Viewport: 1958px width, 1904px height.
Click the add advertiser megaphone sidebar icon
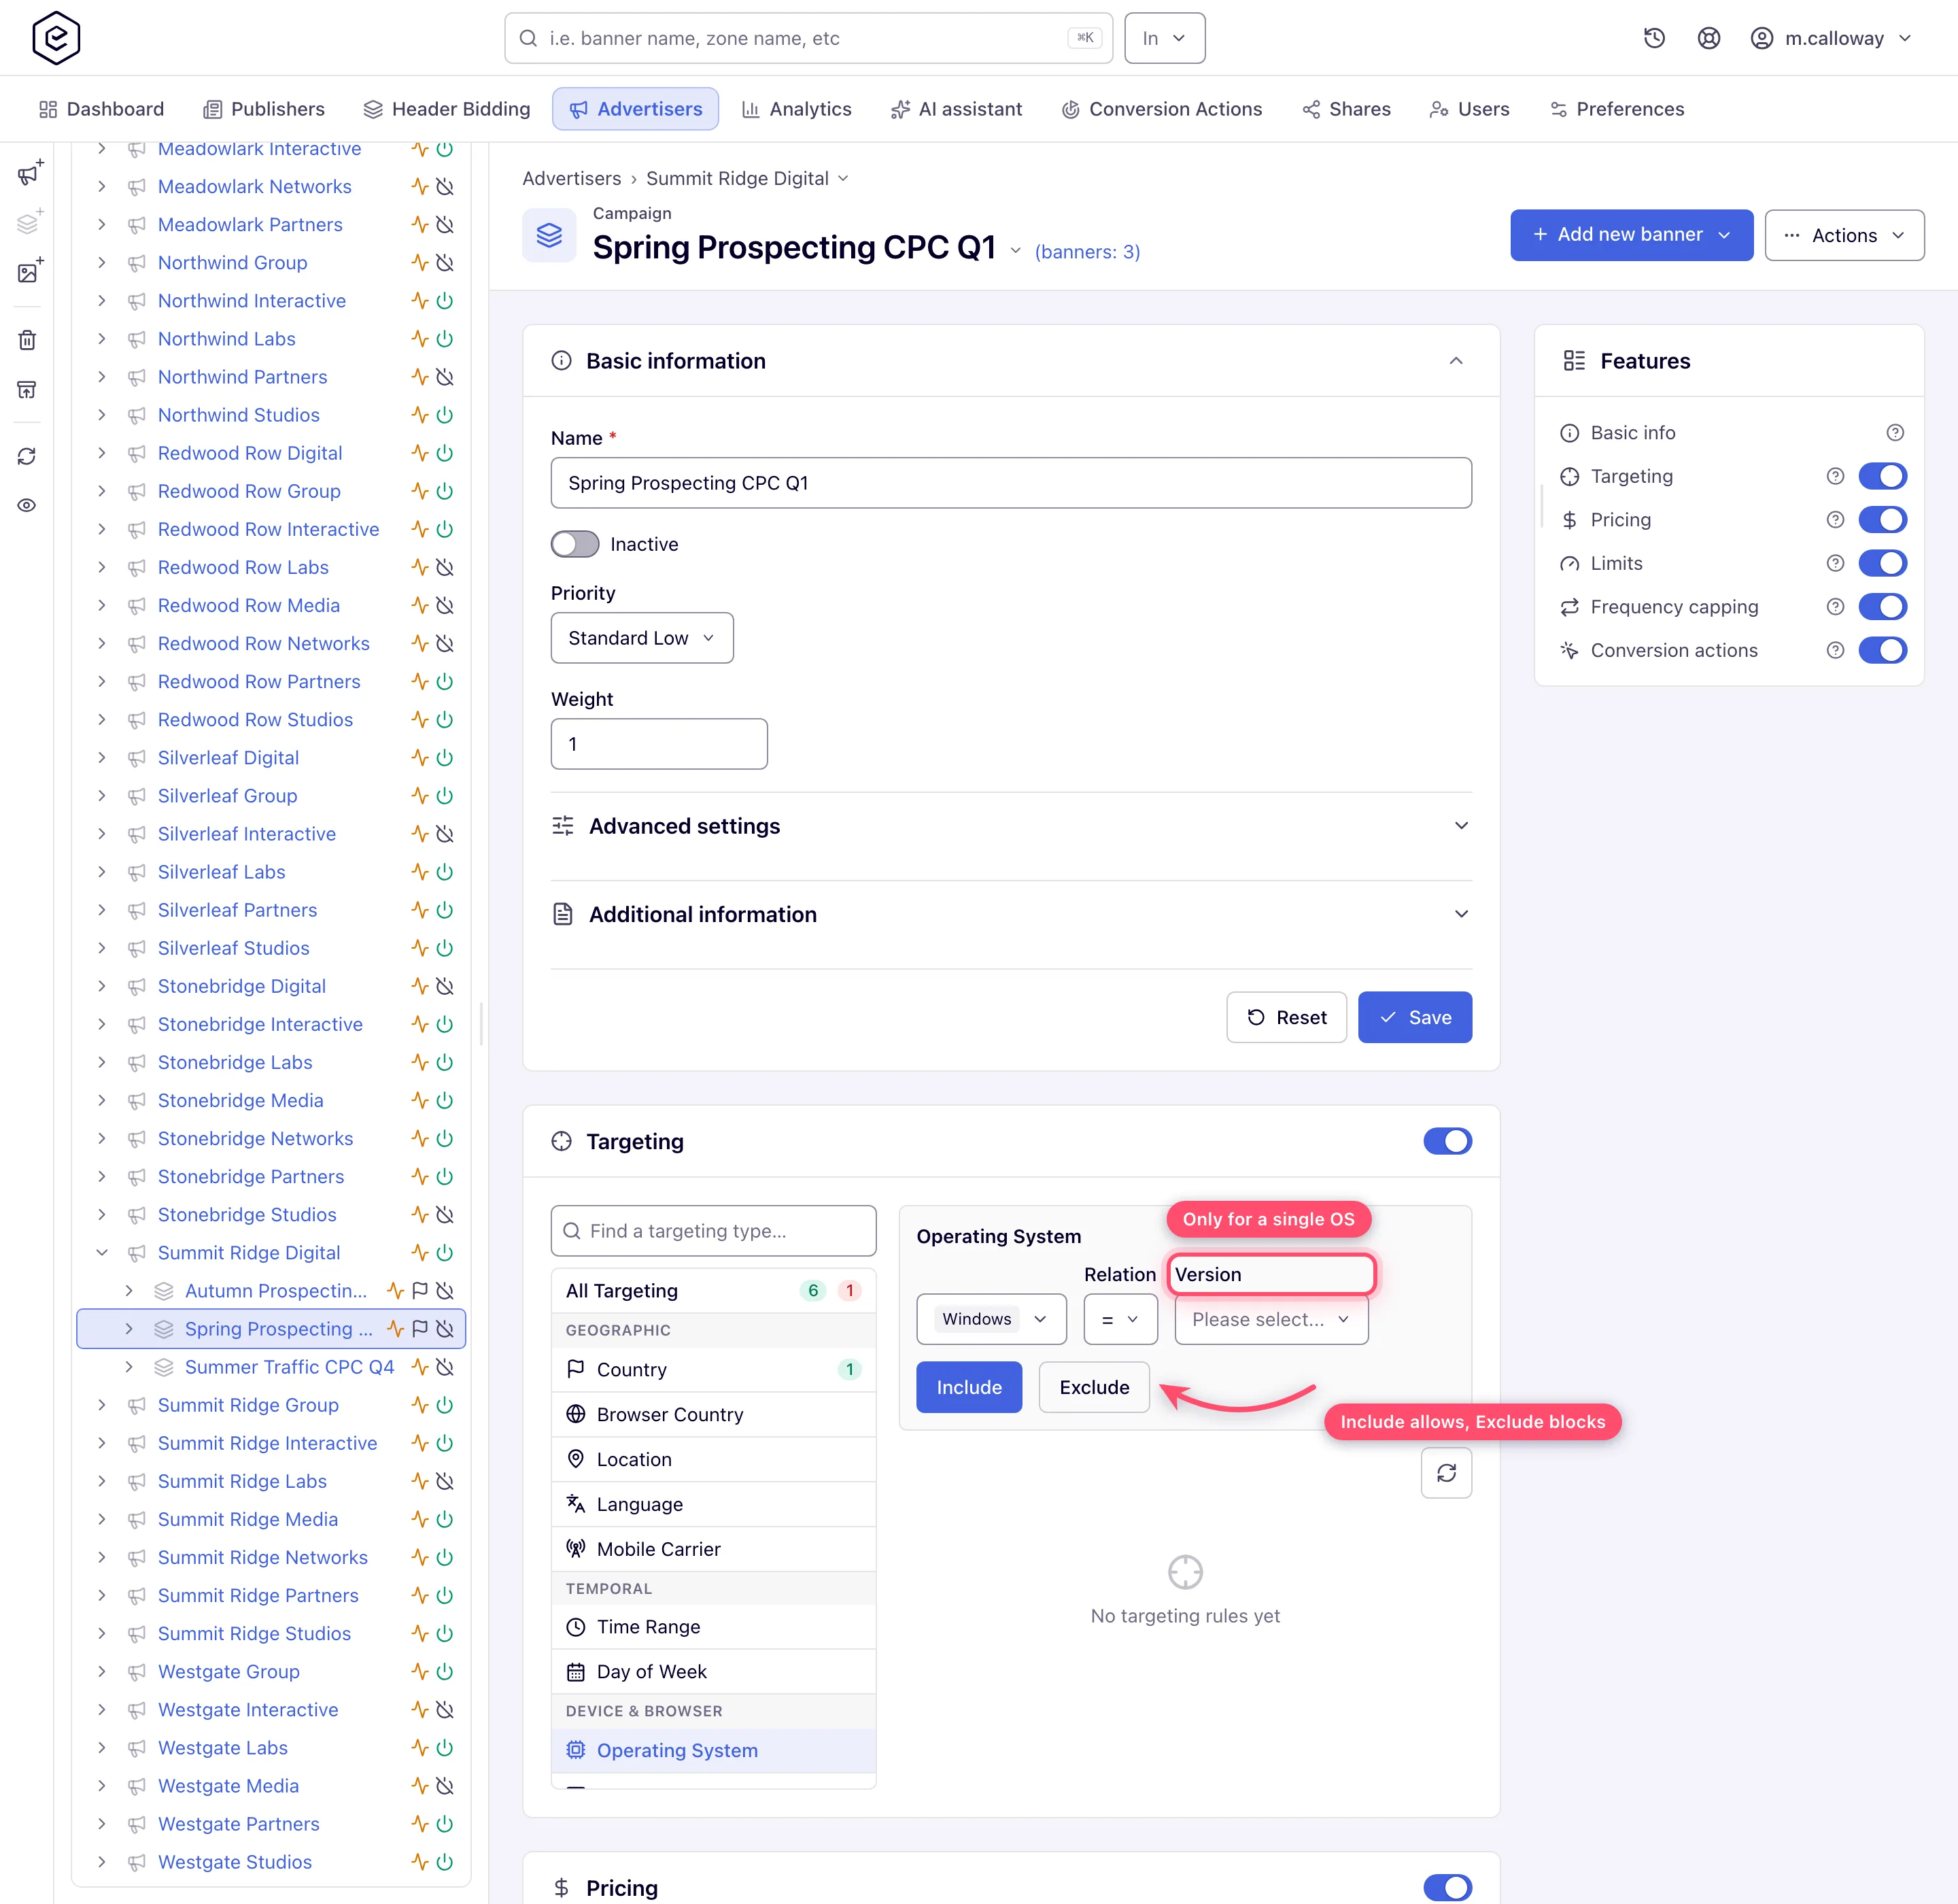29,173
